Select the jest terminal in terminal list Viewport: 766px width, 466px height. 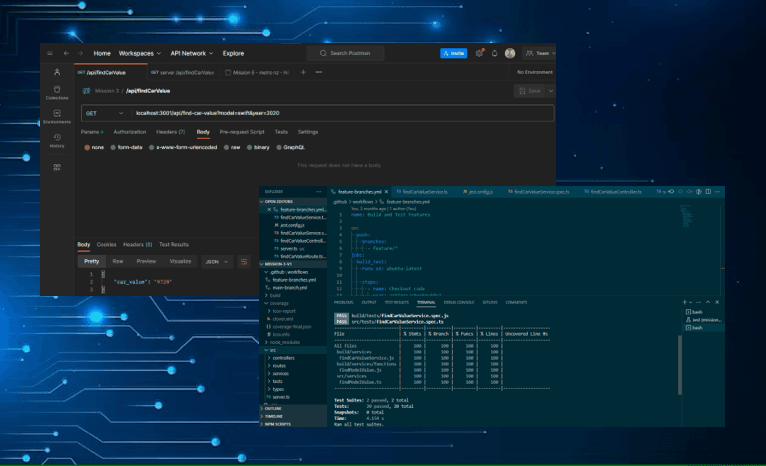click(703, 320)
